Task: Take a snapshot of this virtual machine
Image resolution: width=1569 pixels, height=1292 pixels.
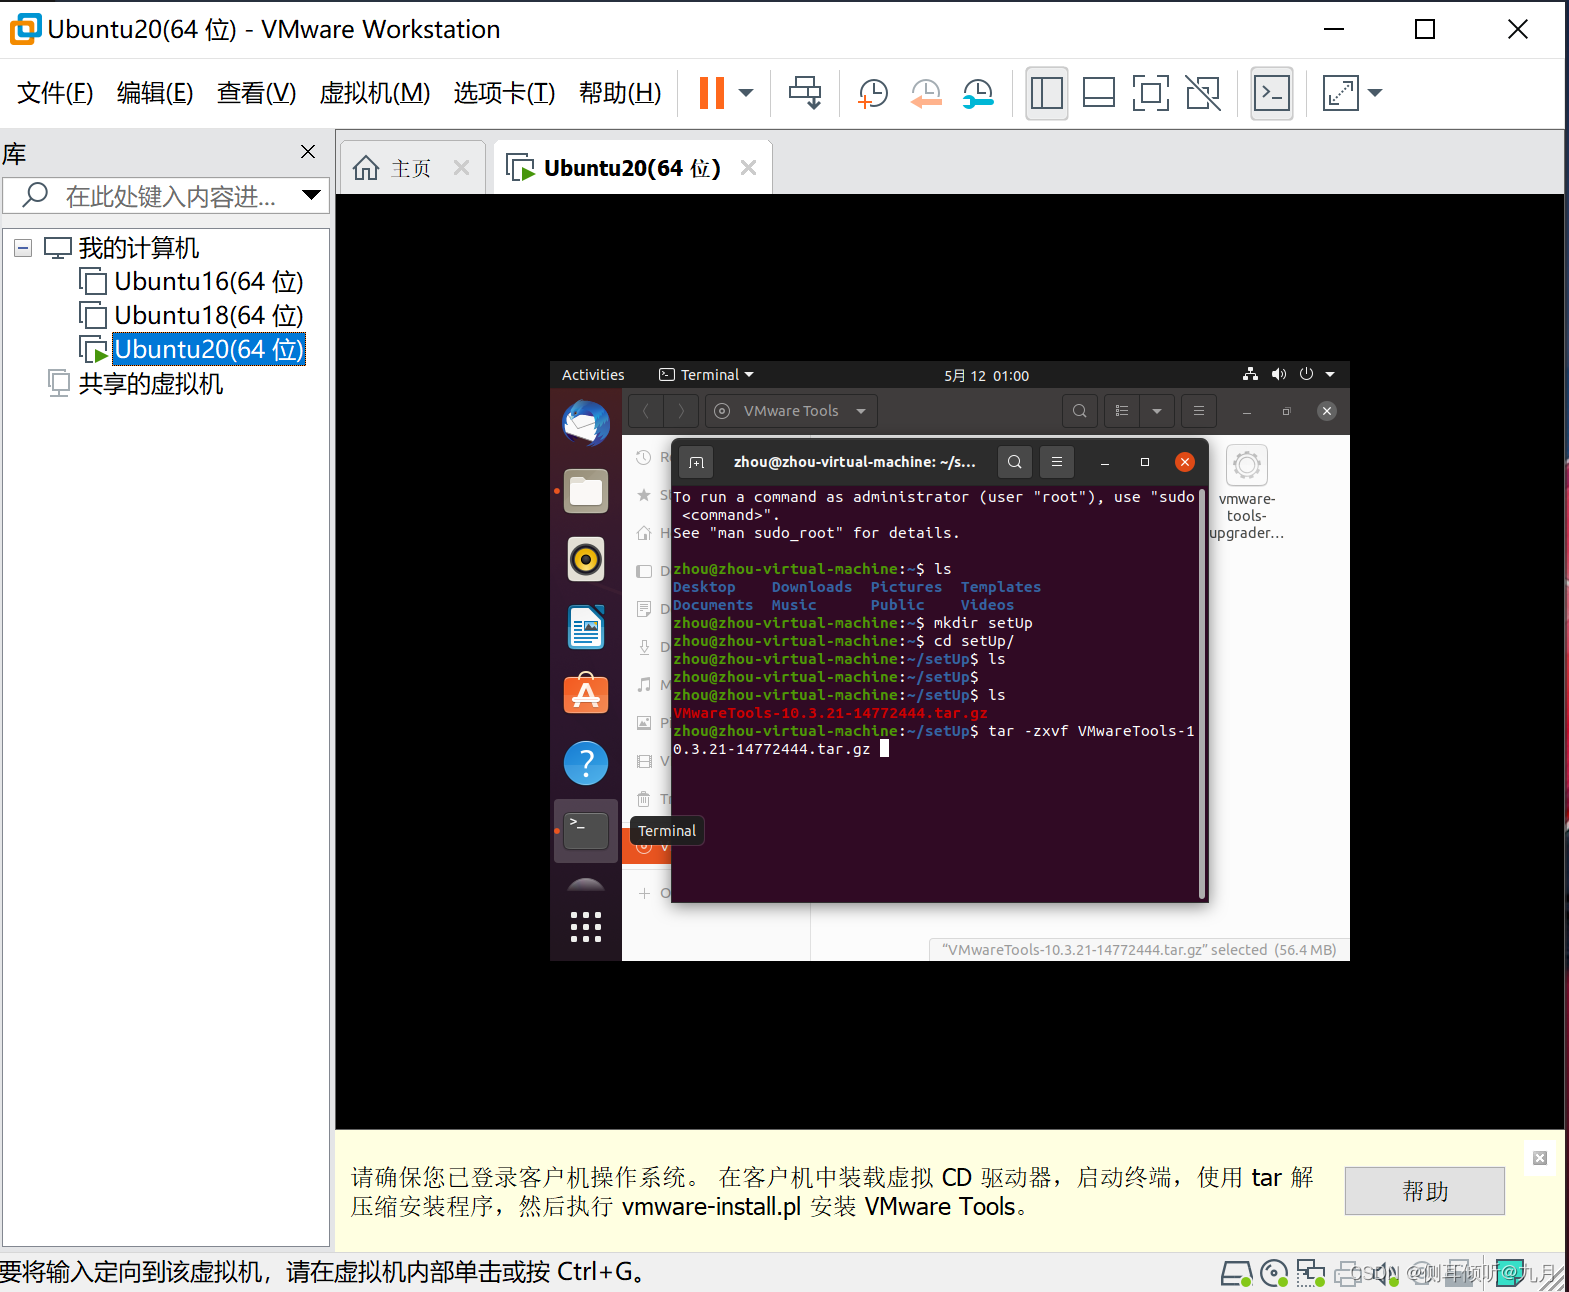Action: tap(873, 93)
